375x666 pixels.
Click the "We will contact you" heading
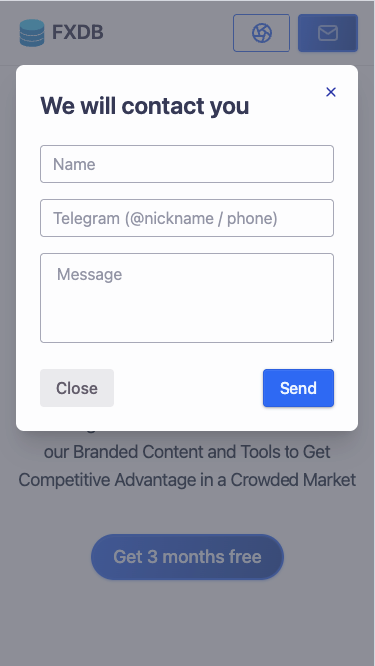(x=145, y=106)
